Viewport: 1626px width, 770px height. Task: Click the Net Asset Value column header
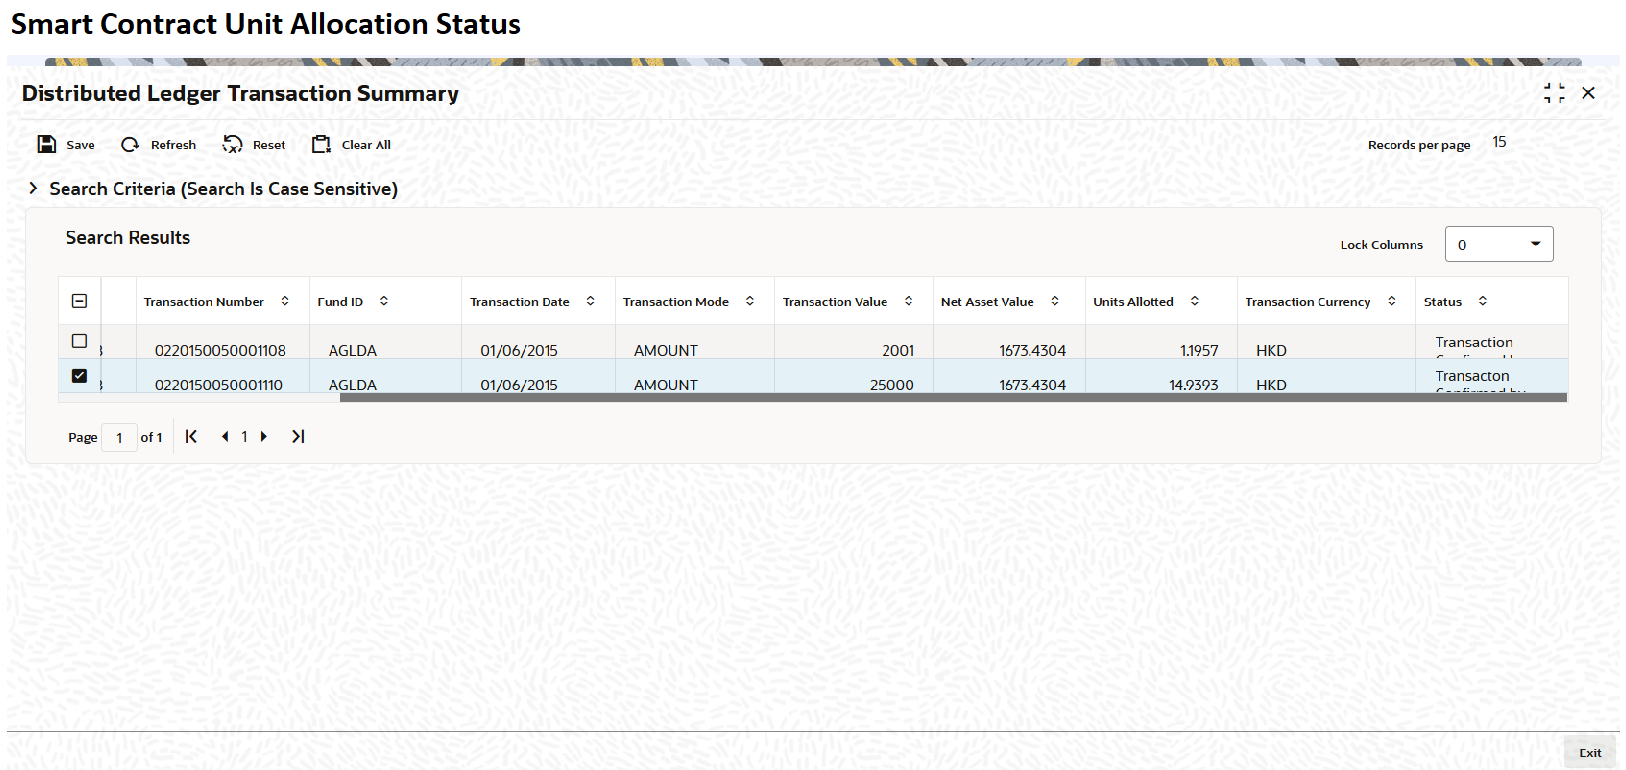pos(987,302)
